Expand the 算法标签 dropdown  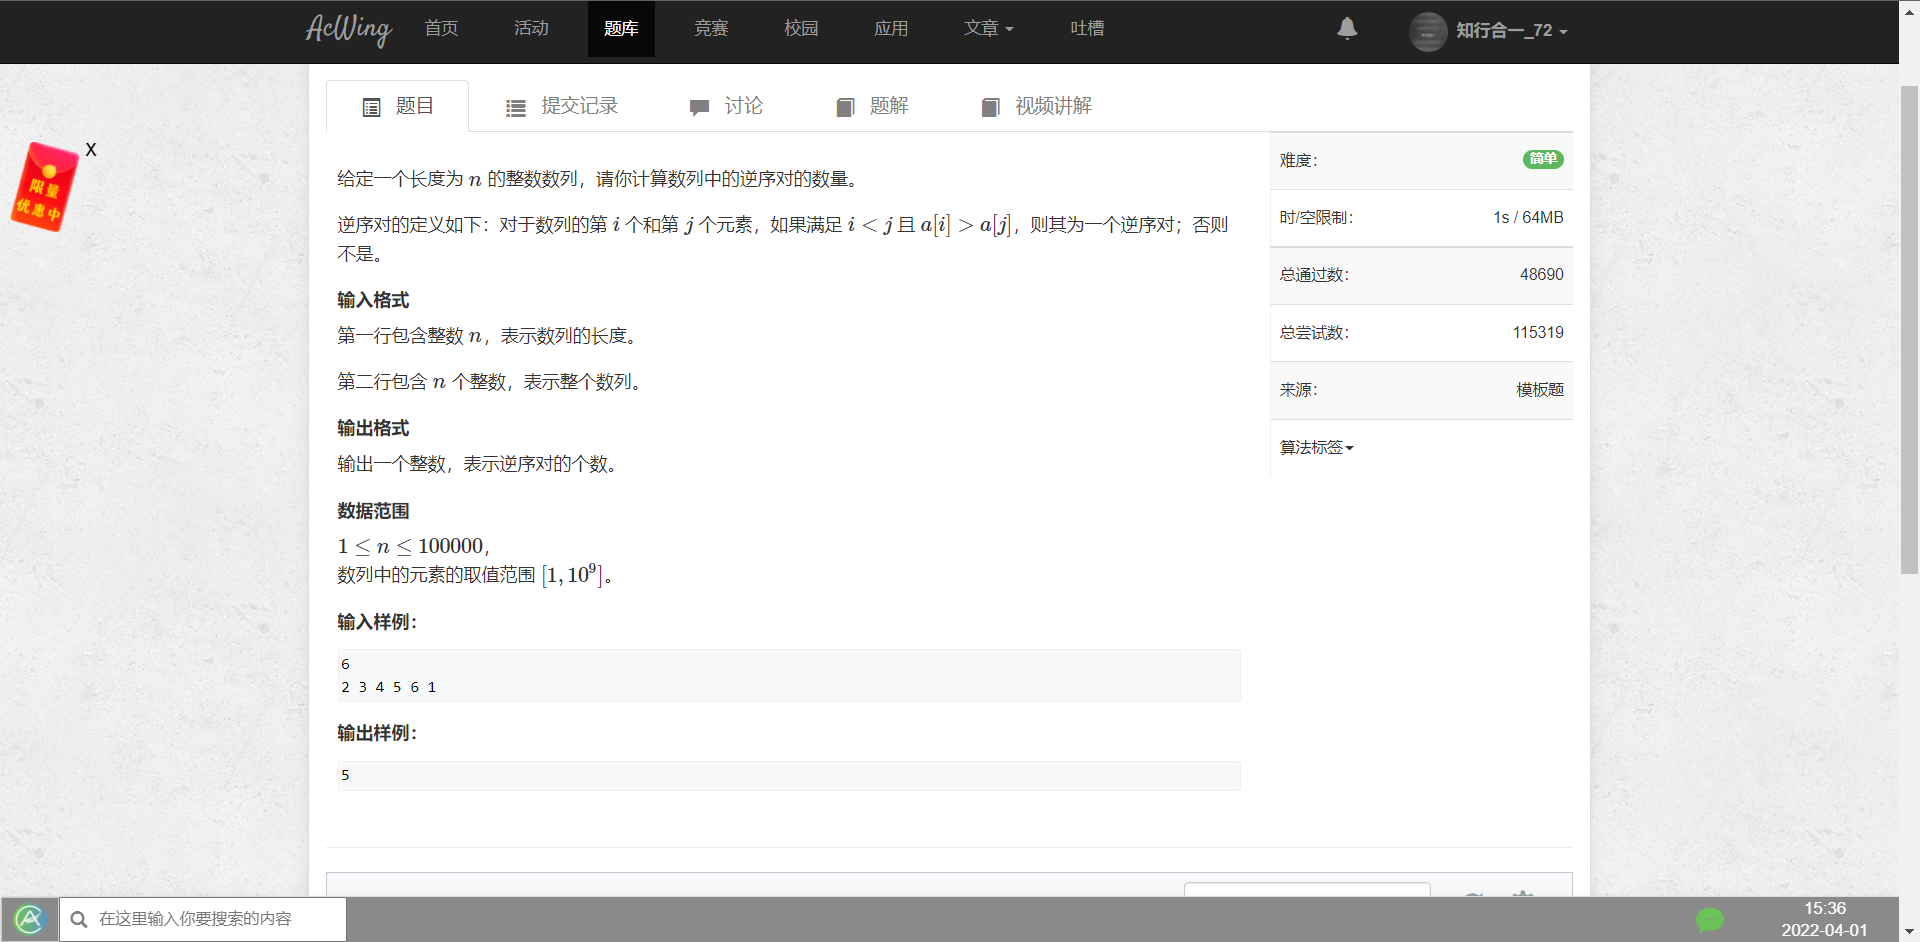[x=1316, y=447]
